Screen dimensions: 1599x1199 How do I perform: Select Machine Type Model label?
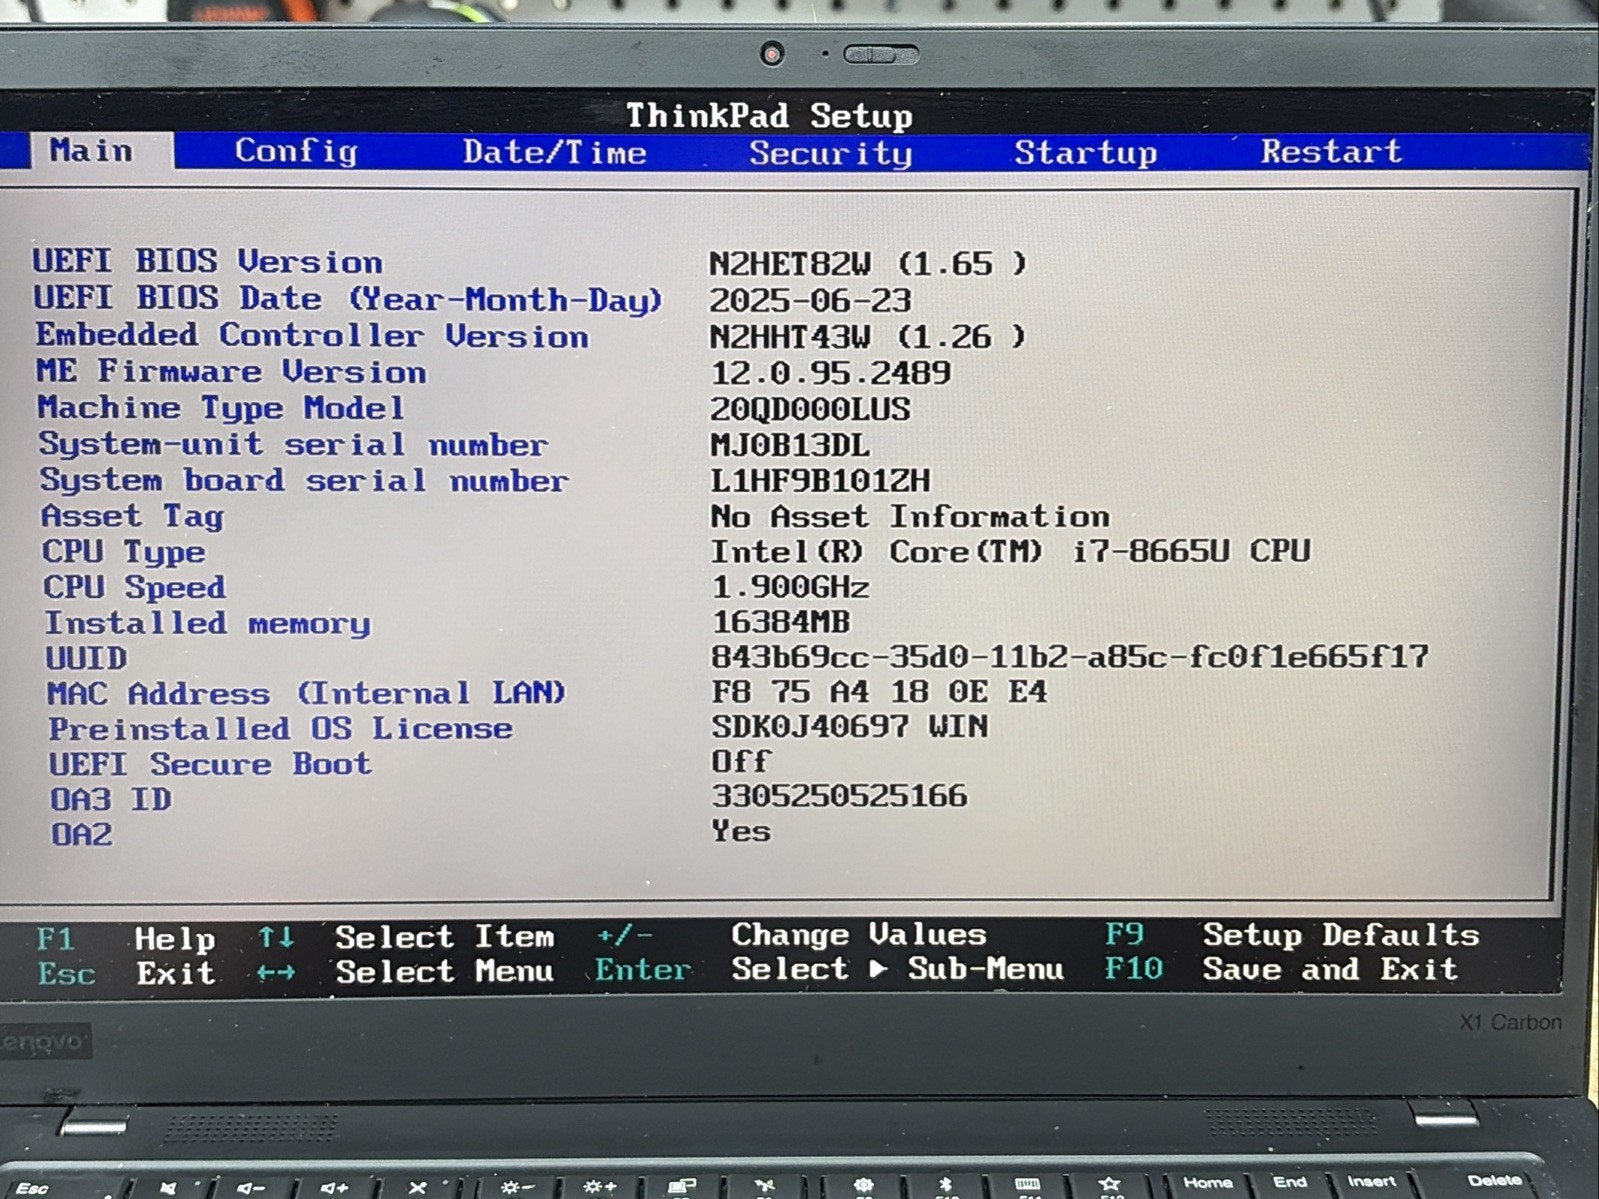(221, 407)
